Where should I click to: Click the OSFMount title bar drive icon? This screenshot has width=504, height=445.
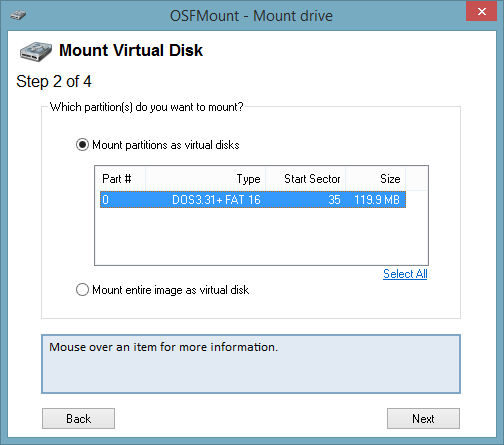tap(18, 15)
